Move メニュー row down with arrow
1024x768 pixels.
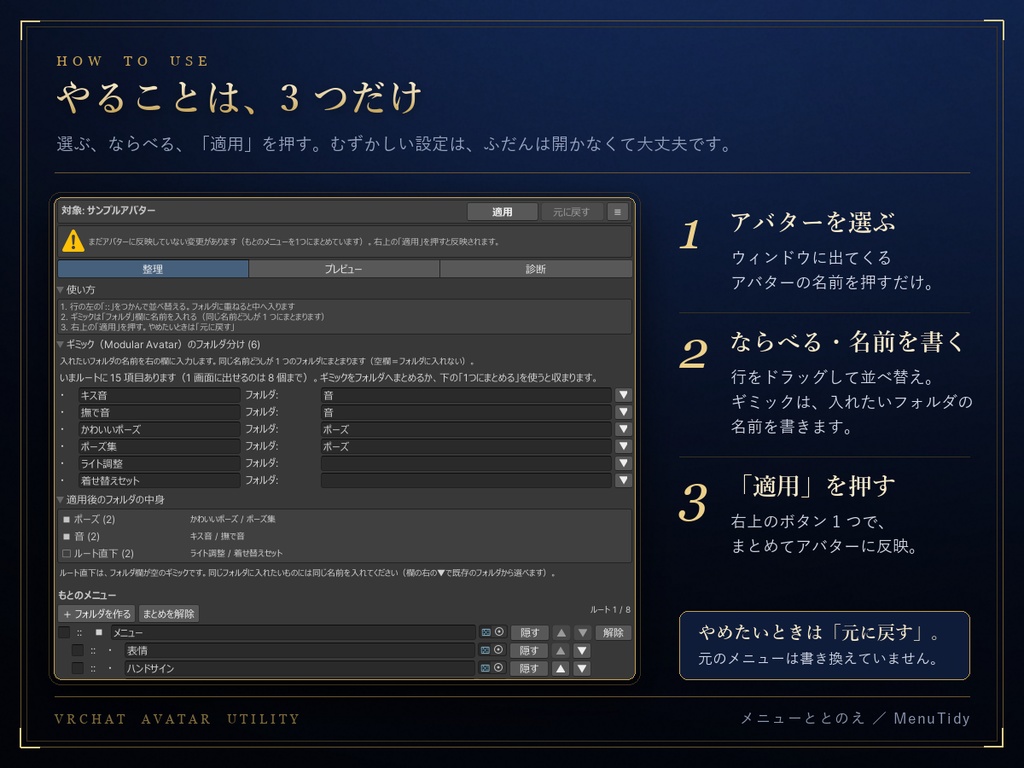[583, 633]
